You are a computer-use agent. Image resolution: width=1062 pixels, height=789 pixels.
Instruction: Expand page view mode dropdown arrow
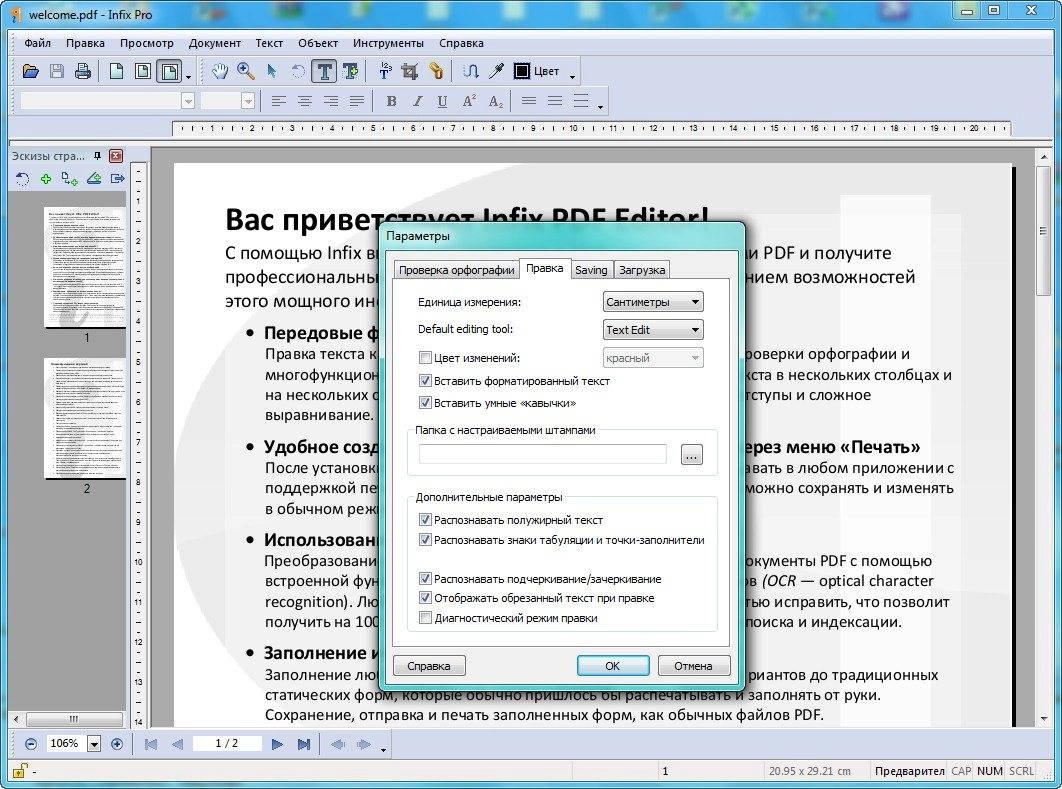[x=188, y=76]
